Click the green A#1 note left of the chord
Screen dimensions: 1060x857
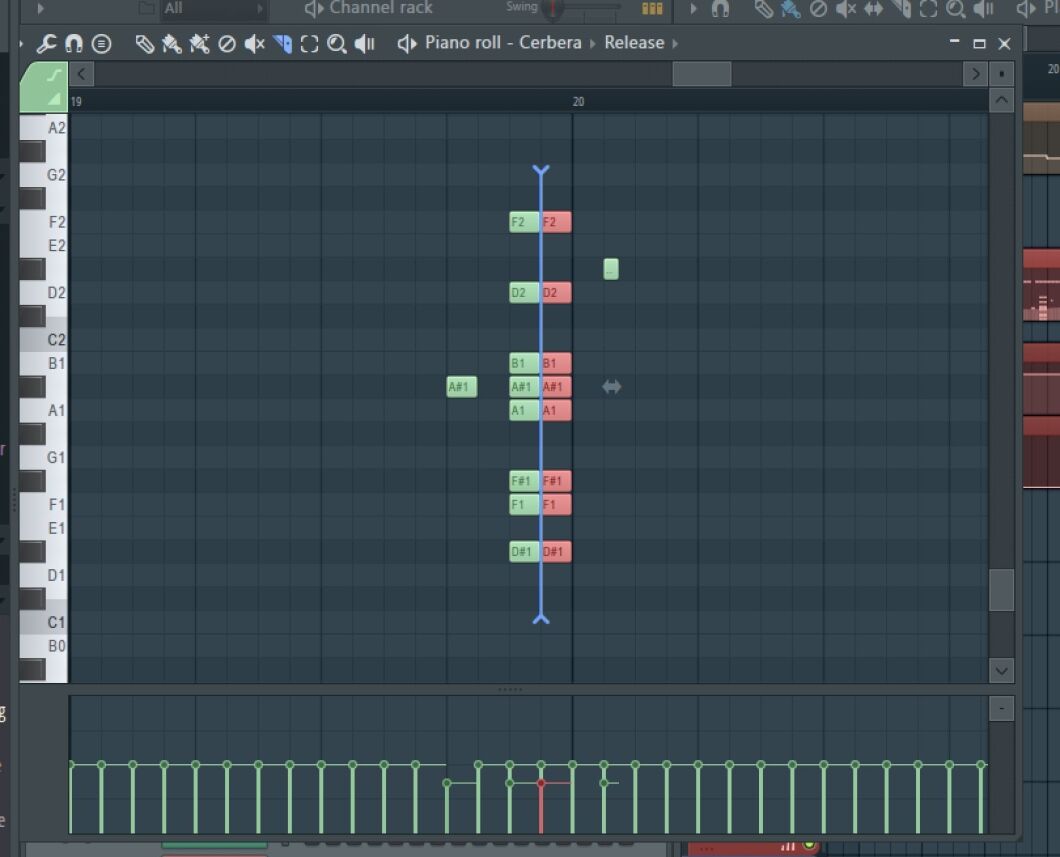(x=461, y=387)
